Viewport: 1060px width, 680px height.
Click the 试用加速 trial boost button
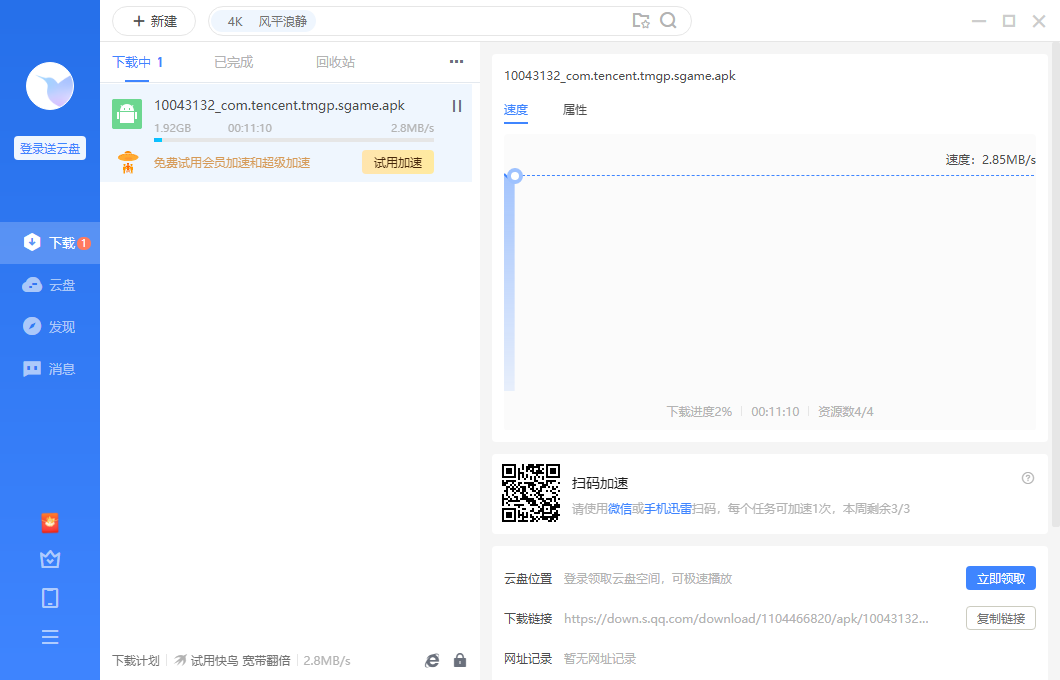pos(398,162)
